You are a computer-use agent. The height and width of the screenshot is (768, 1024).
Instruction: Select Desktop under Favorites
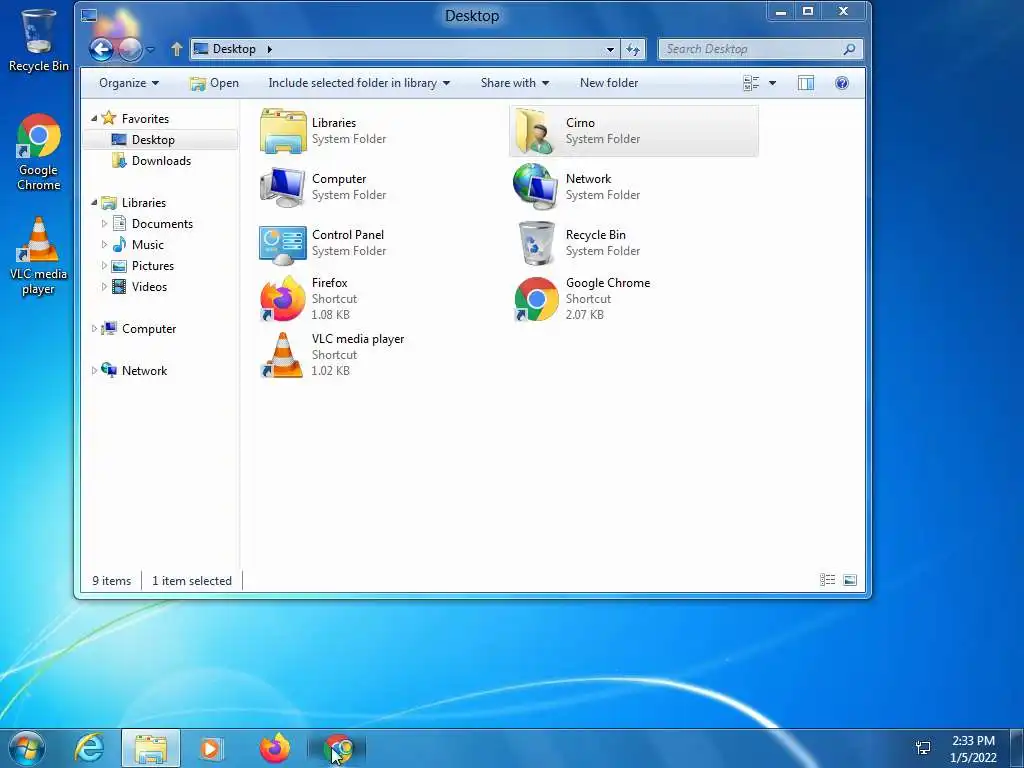tap(161, 140)
